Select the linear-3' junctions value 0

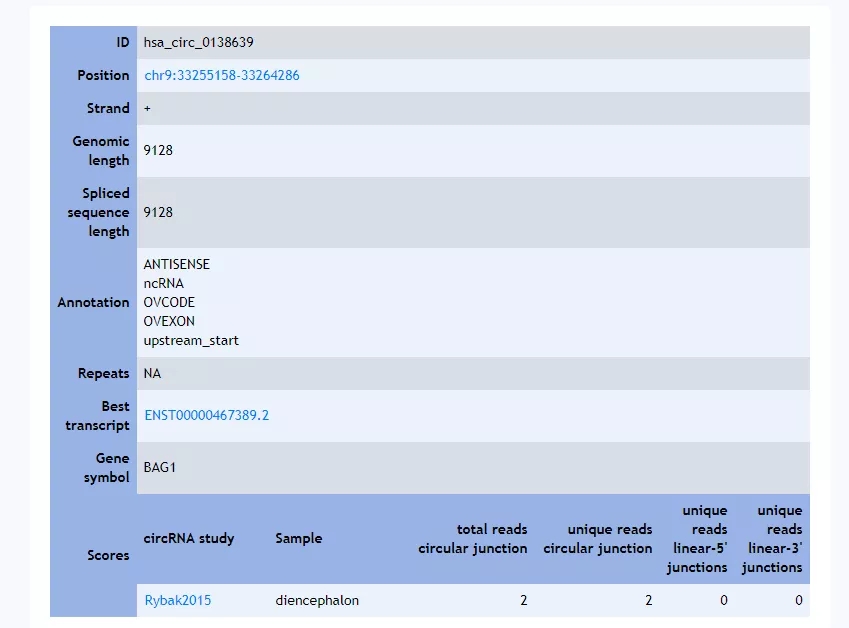(x=799, y=600)
